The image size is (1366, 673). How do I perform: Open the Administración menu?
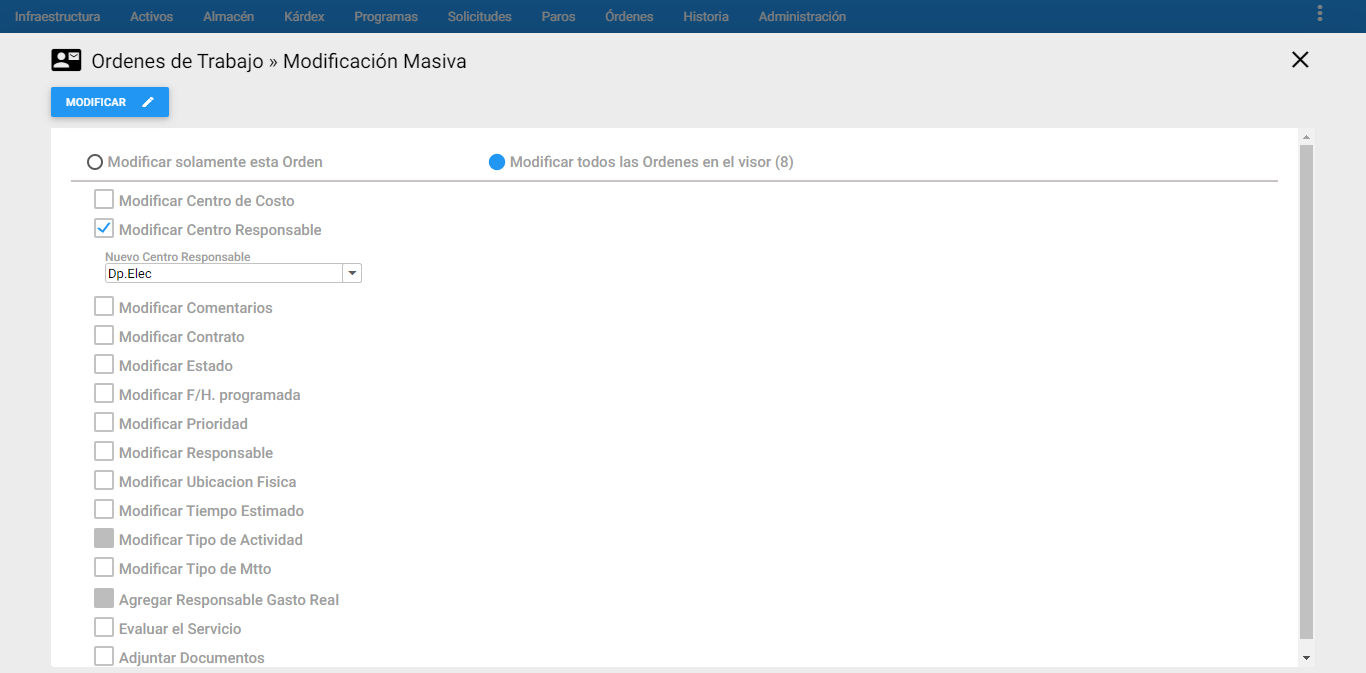click(802, 17)
